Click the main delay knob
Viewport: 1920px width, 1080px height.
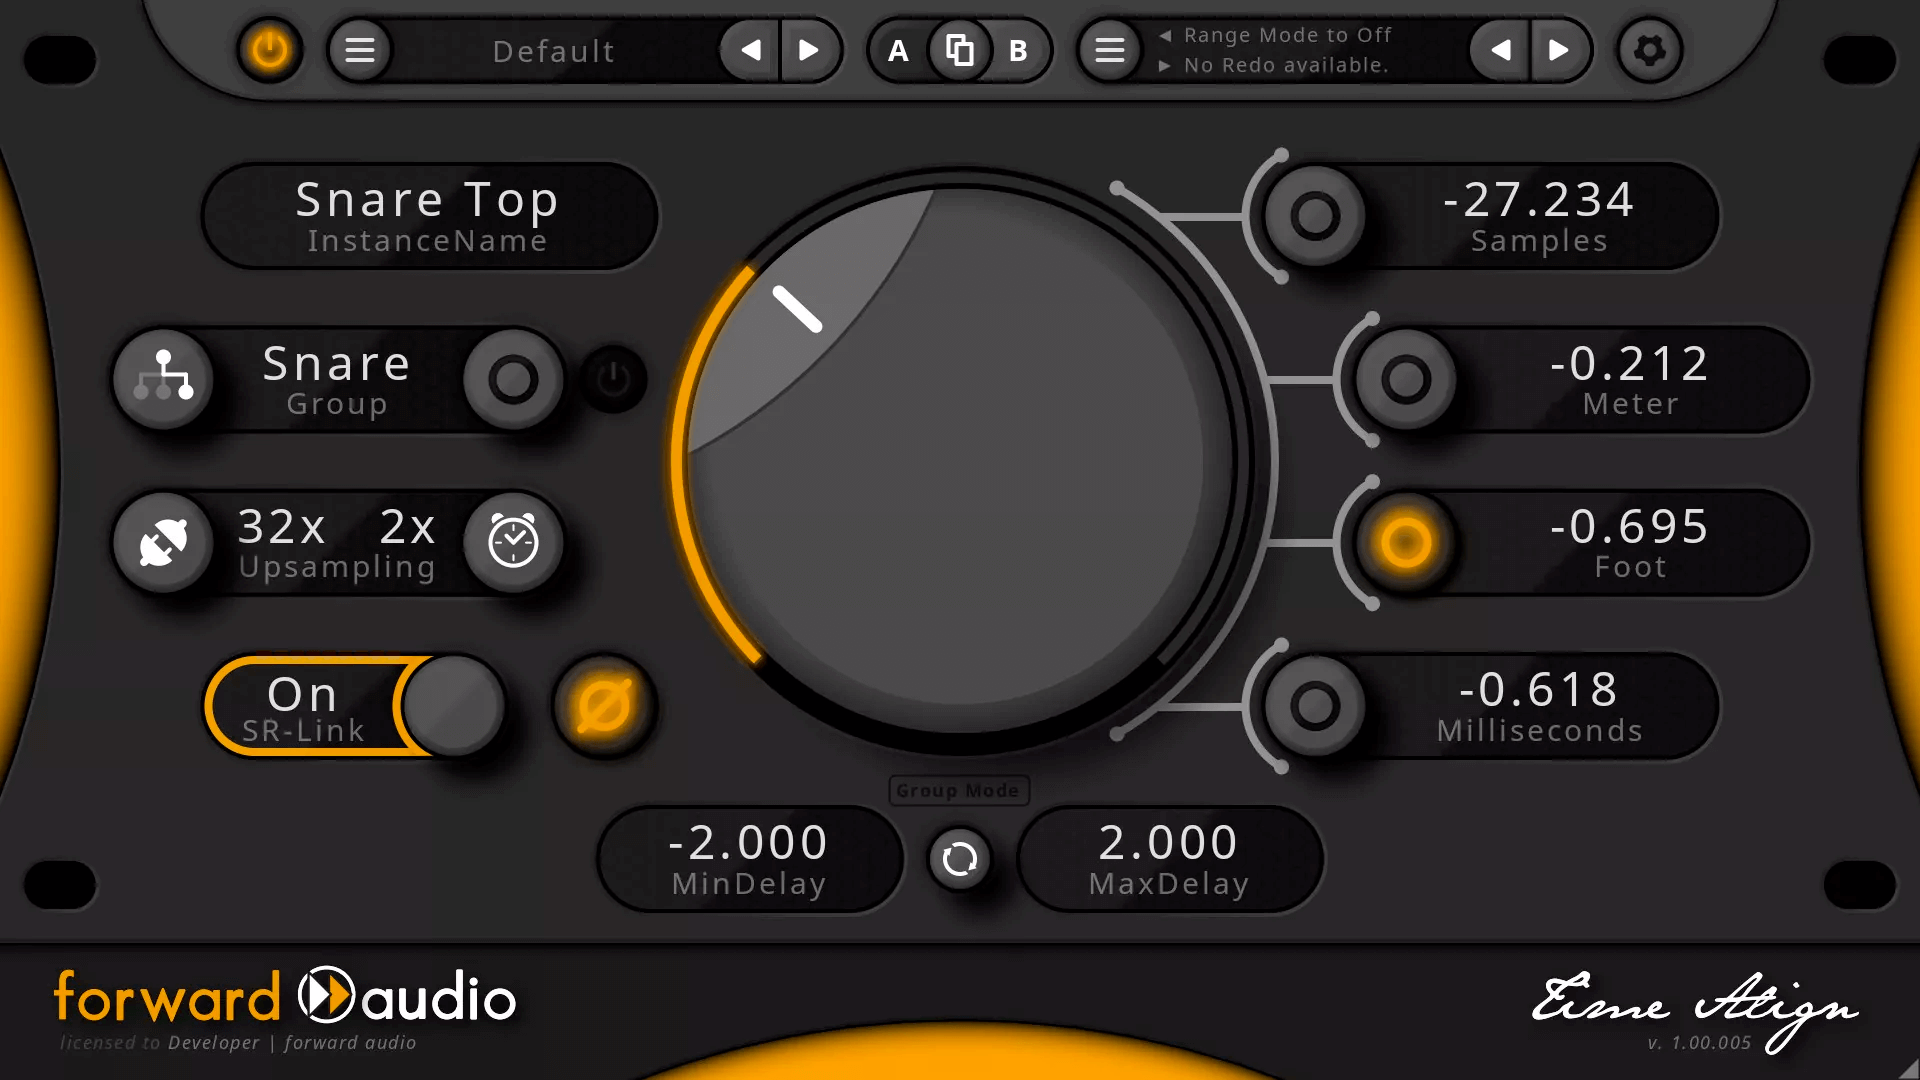pyautogui.click(x=958, y=462)
